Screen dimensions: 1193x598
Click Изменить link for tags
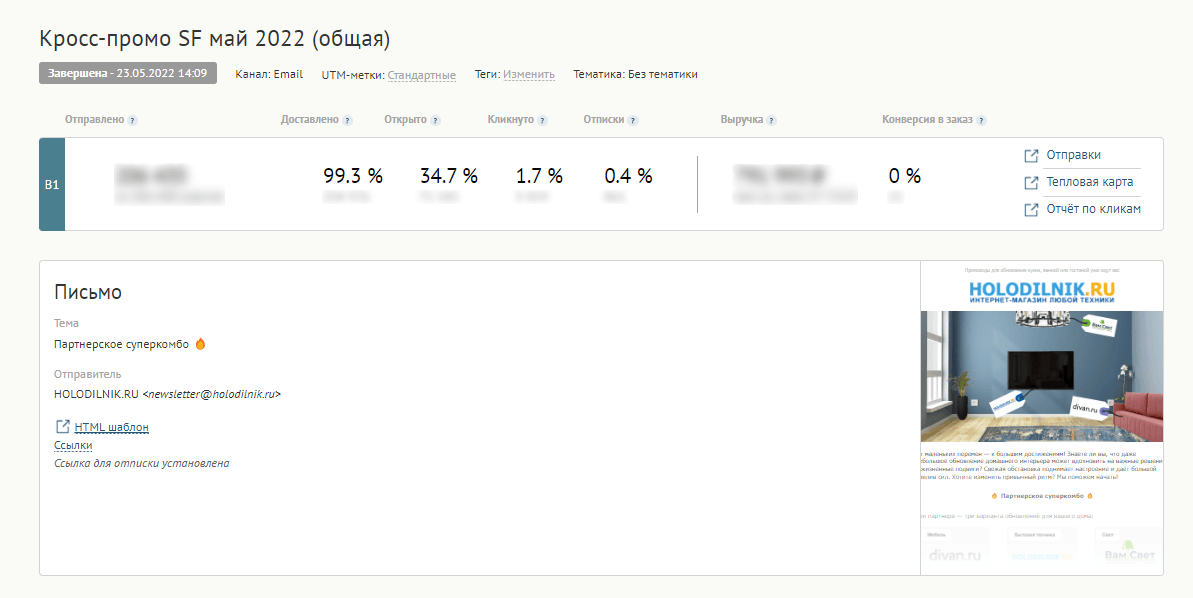point(529,75)
